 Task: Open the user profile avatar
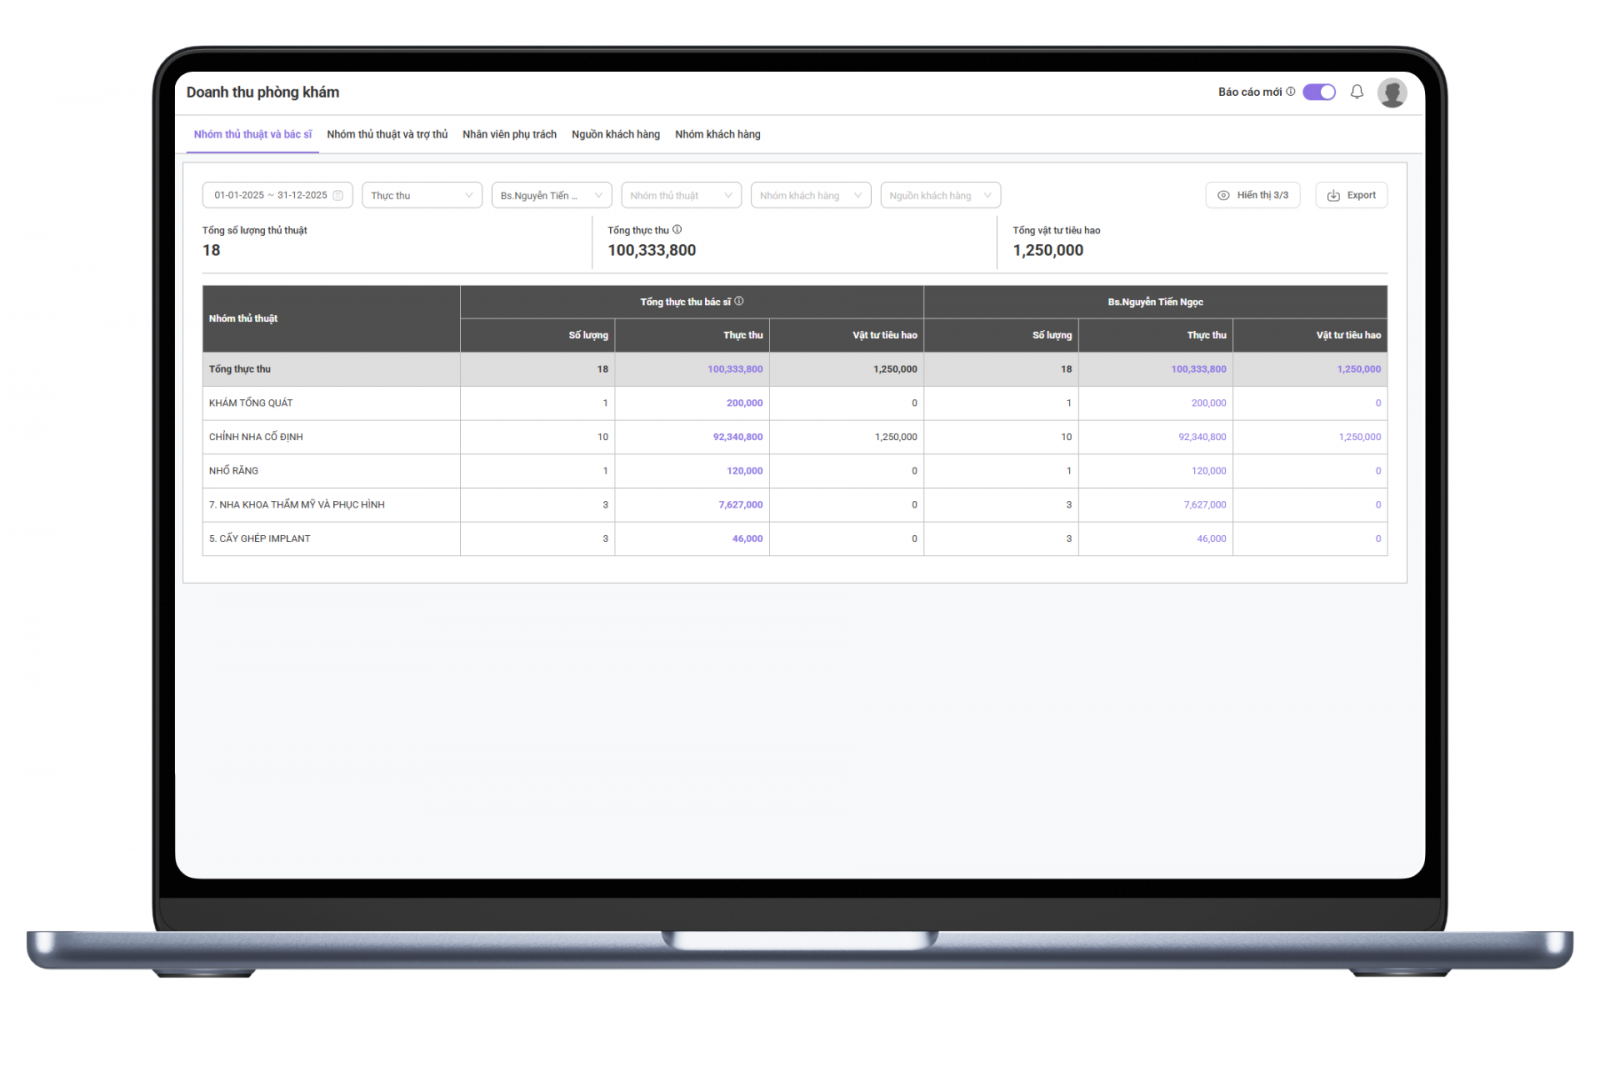[1391, 93]
